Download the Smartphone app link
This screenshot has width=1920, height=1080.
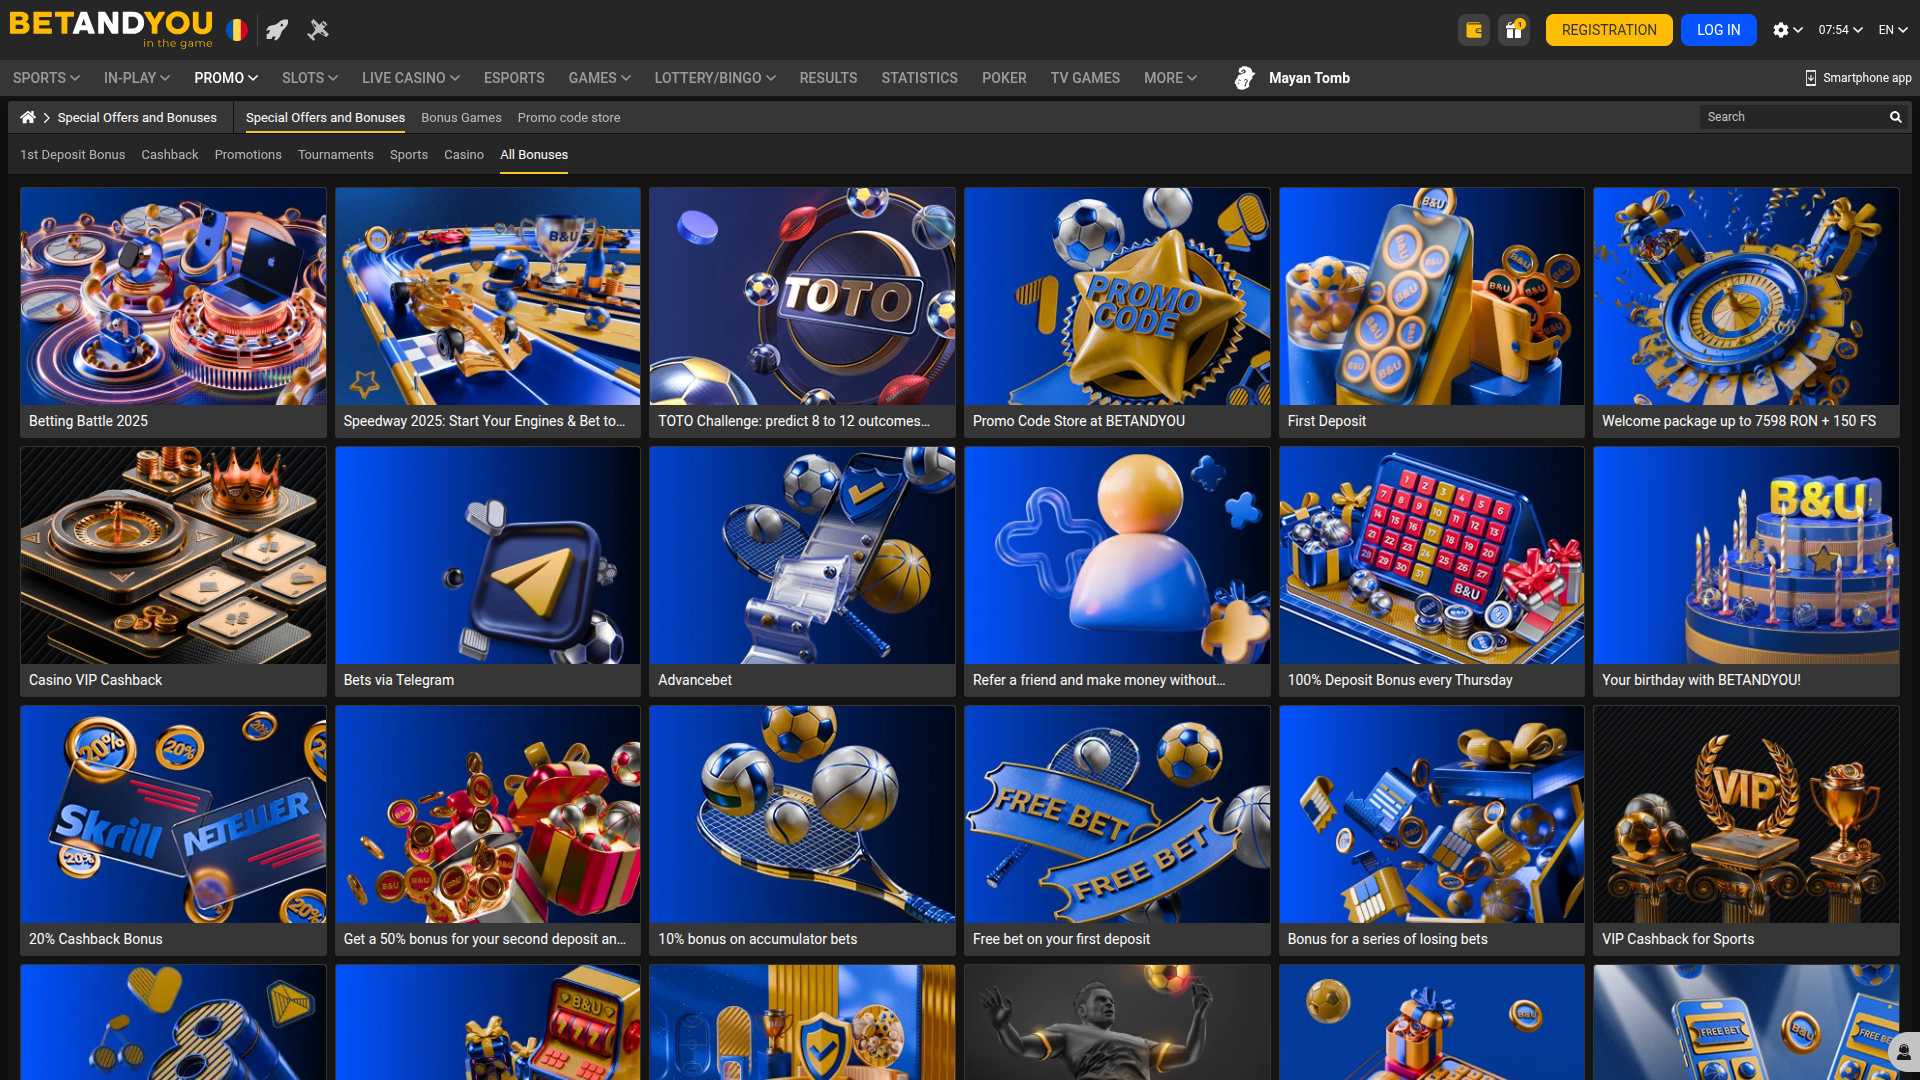(x=1857, y=78)
